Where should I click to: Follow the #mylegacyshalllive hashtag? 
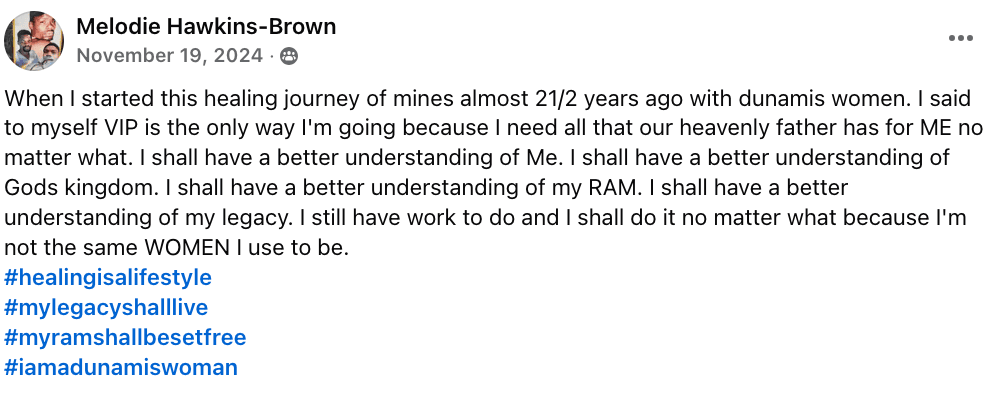[x=106, y=307]
